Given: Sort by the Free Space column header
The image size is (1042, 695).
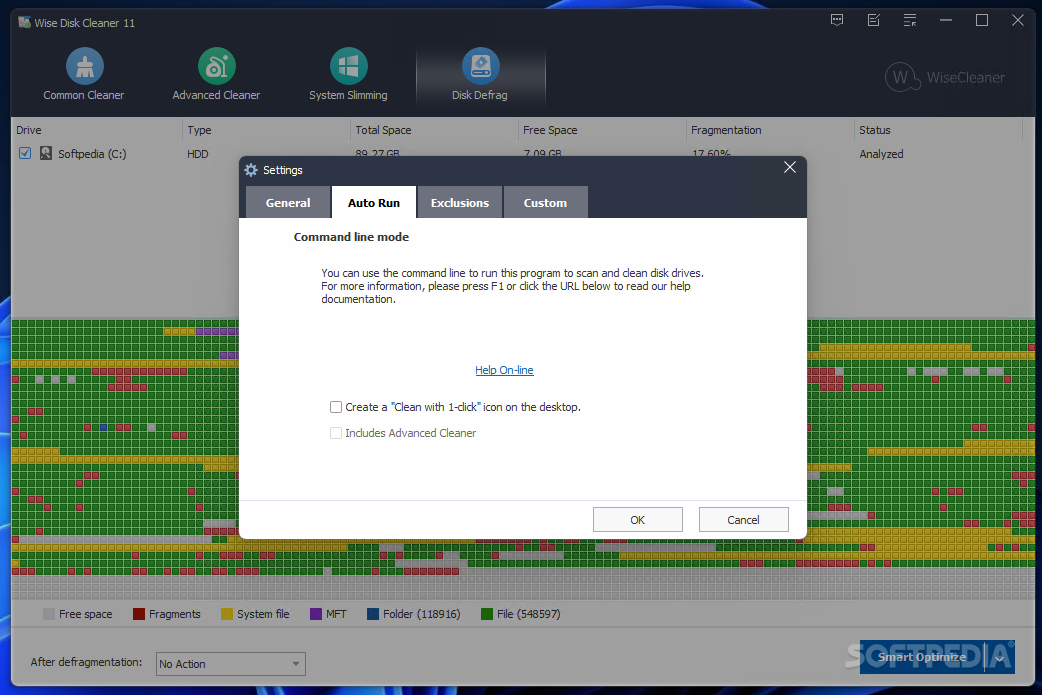Looking at the screenshot, I should (x=602, y=130).
